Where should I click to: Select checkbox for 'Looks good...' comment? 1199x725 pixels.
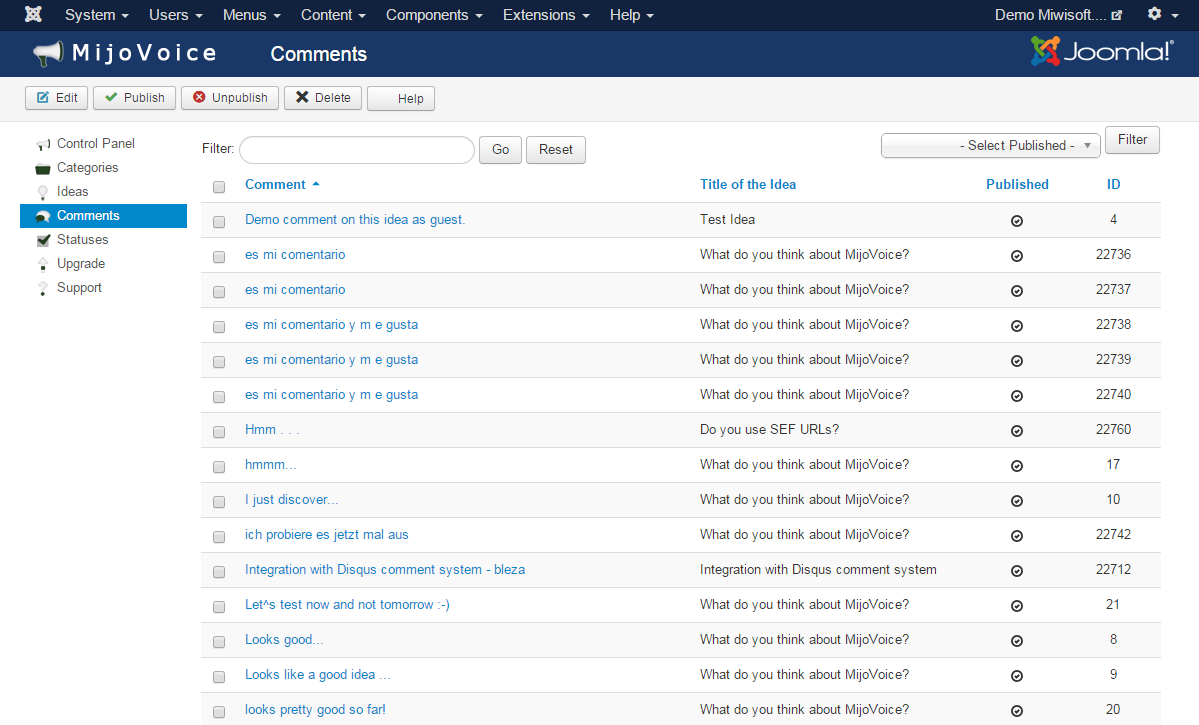219,642
